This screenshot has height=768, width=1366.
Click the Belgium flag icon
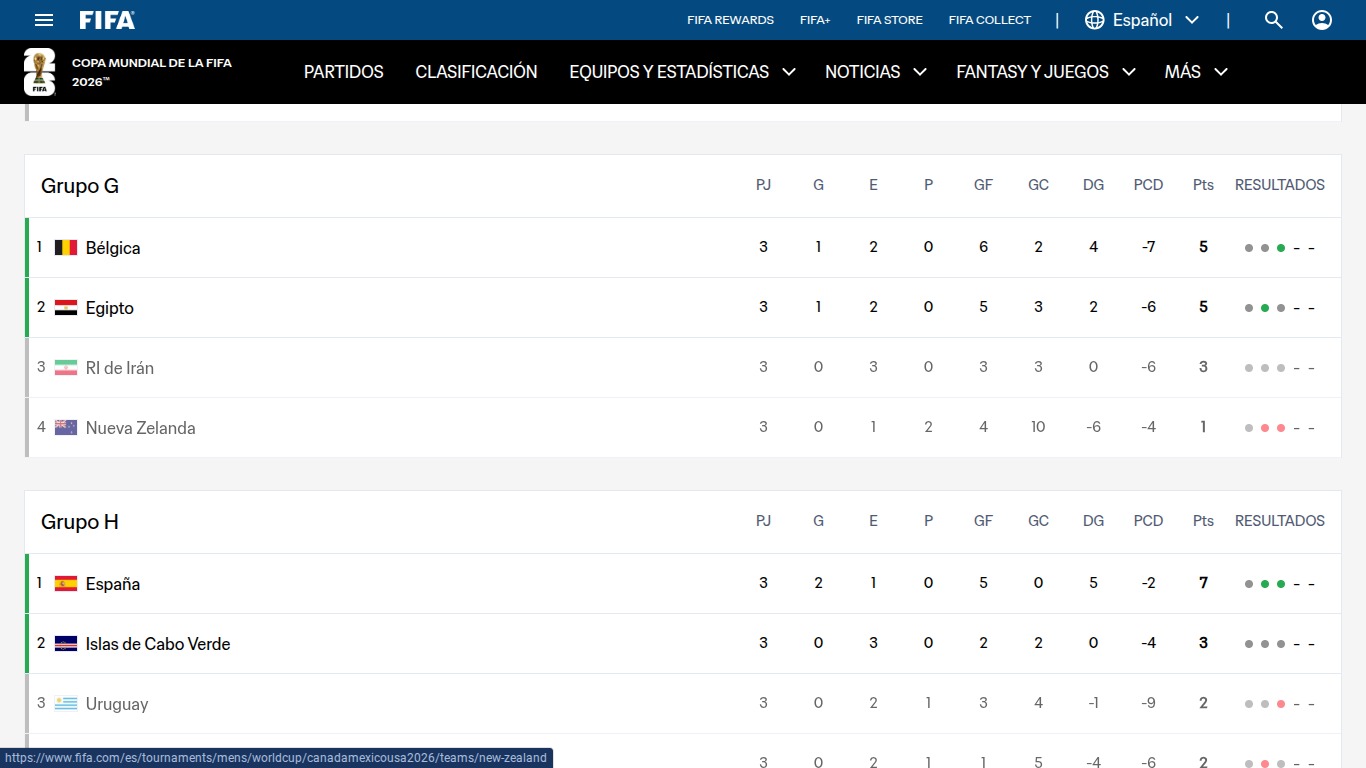pos(66,247)
